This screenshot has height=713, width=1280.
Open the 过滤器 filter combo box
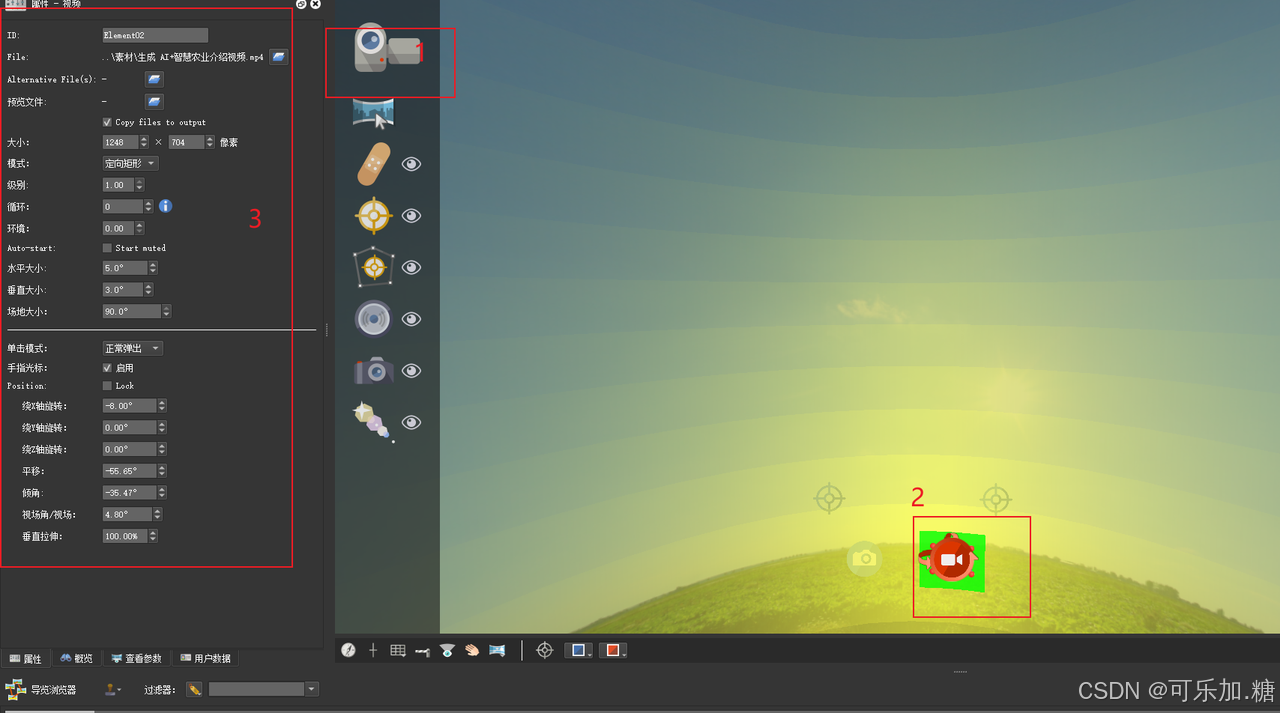pyautogui.click(x=263, y=689)
